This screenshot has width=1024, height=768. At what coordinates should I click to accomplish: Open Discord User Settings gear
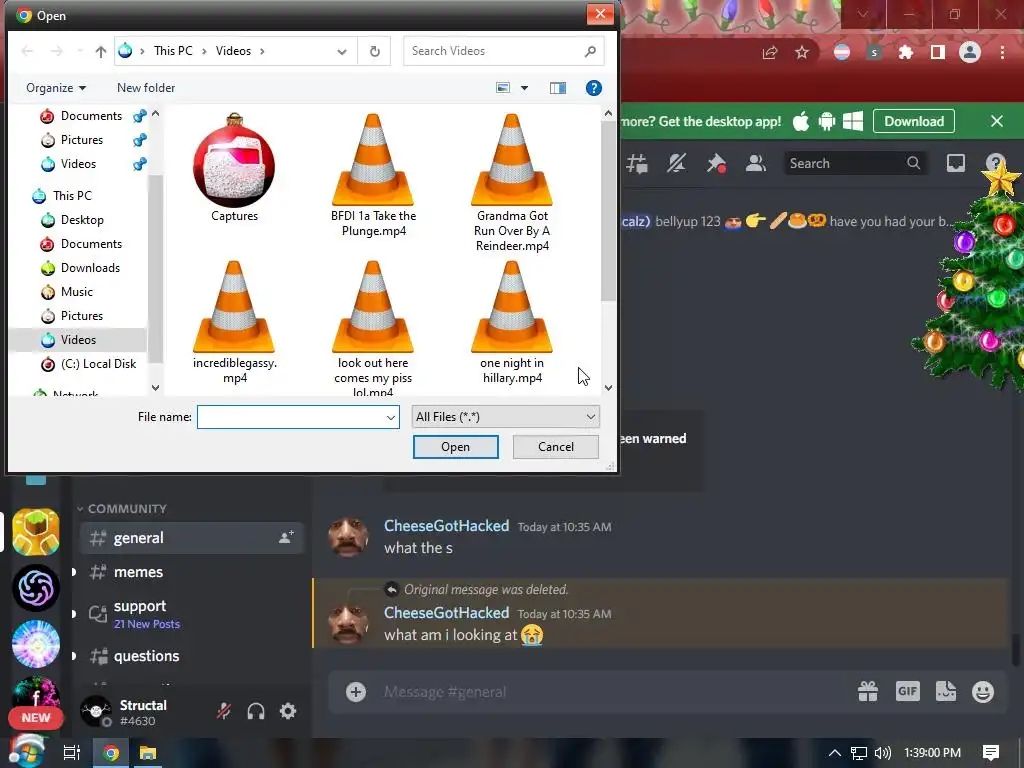[x=288, y=711]
